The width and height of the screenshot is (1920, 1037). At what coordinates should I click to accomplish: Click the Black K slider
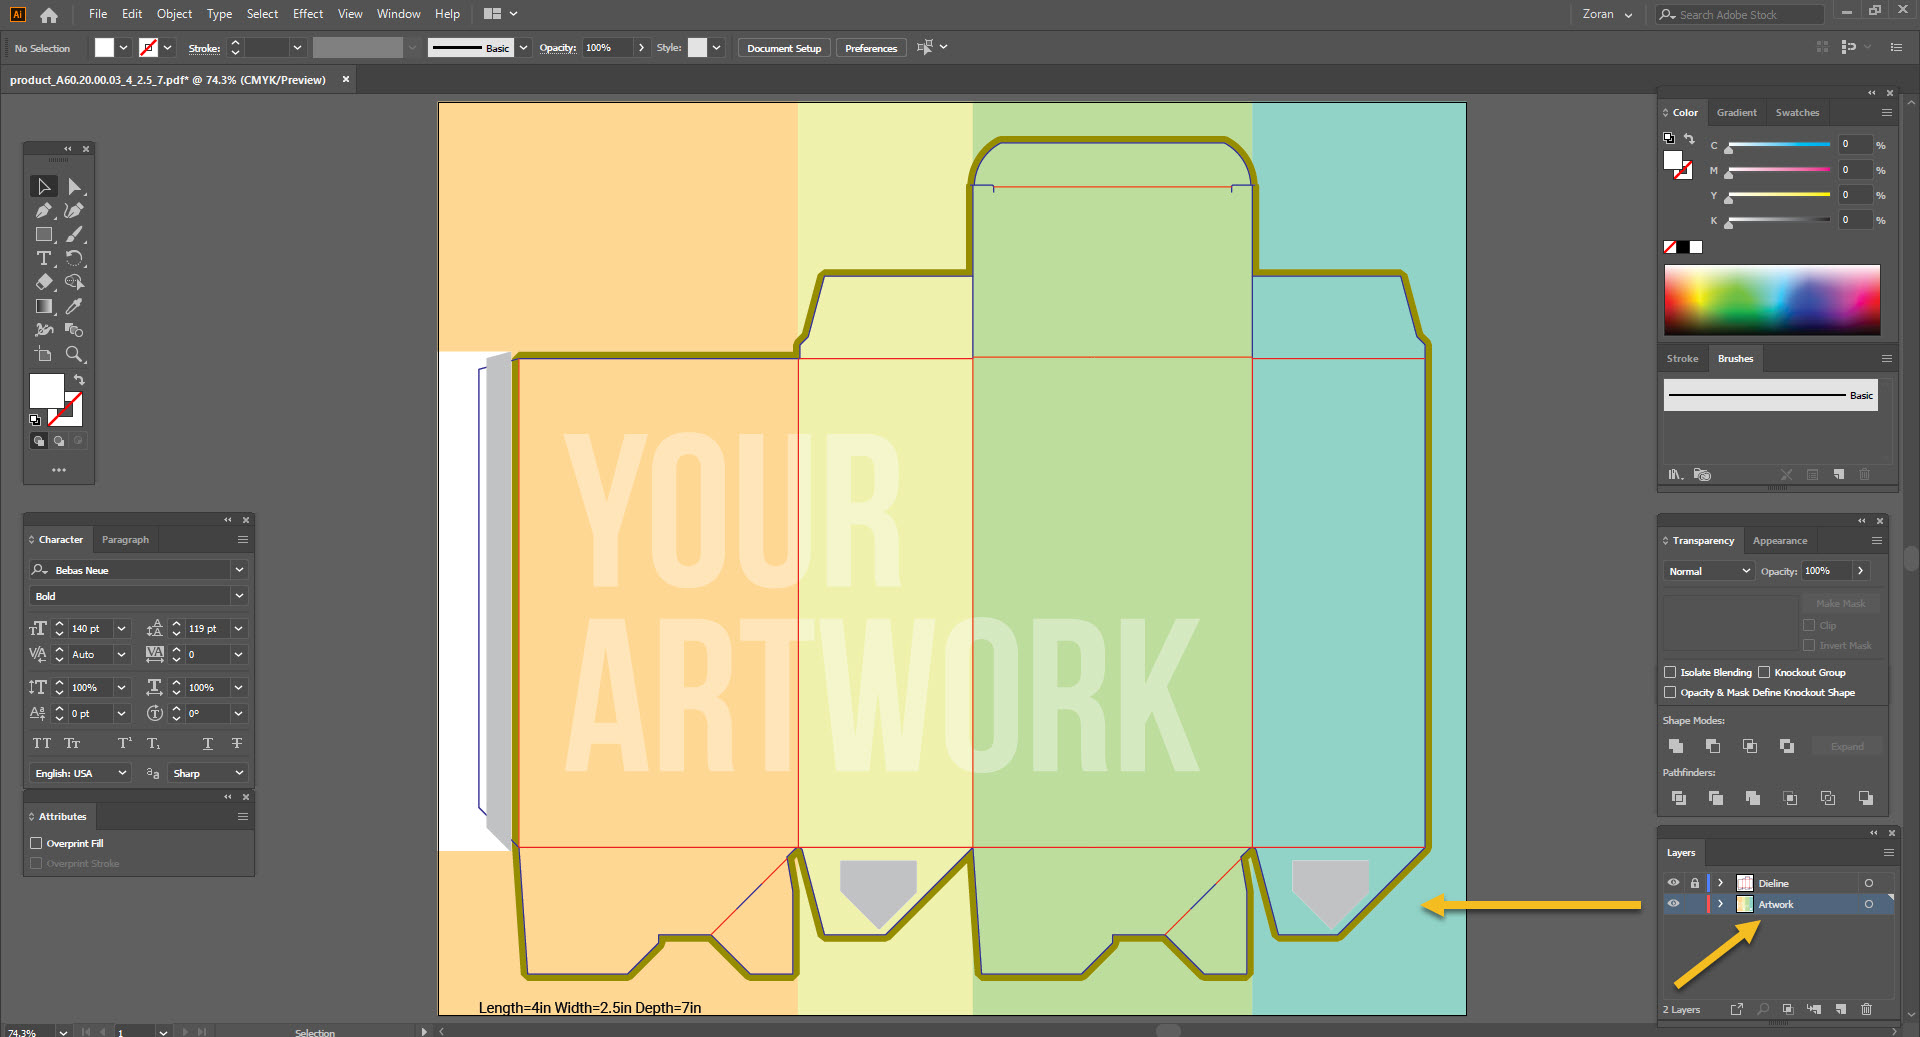[1778, 220]
